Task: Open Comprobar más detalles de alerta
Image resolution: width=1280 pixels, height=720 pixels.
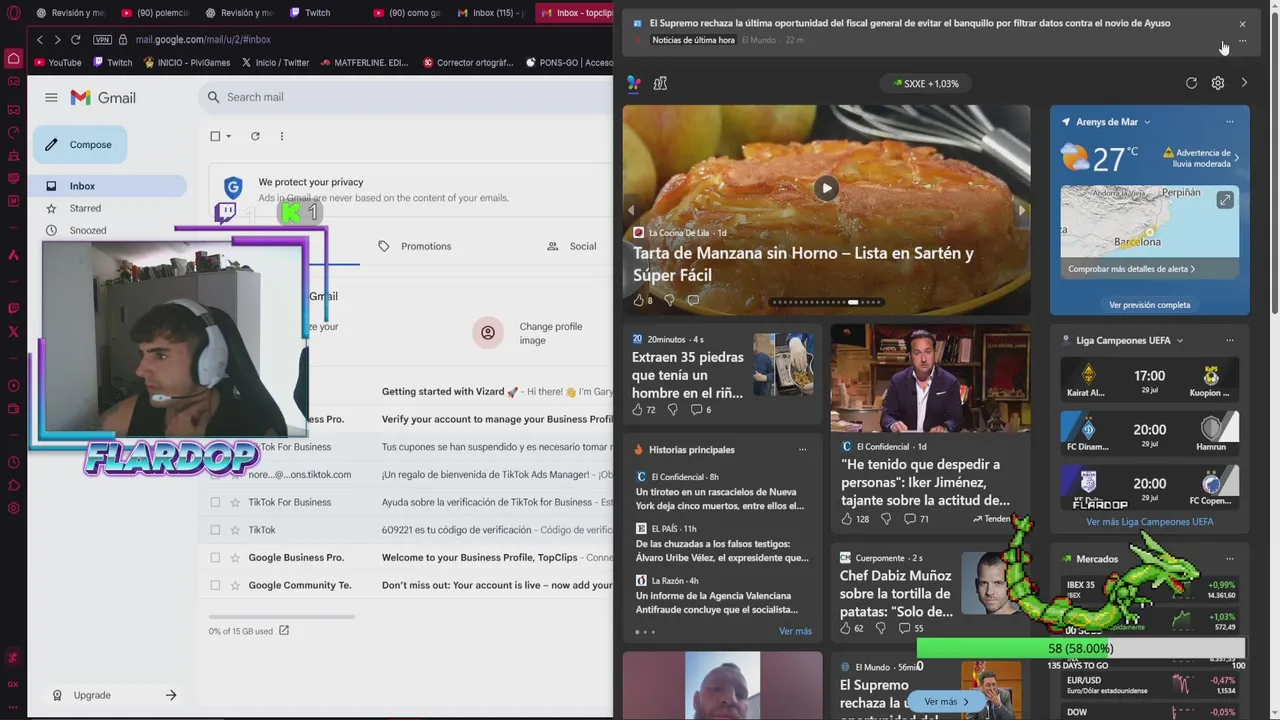Action: (x=1131, y=269)
